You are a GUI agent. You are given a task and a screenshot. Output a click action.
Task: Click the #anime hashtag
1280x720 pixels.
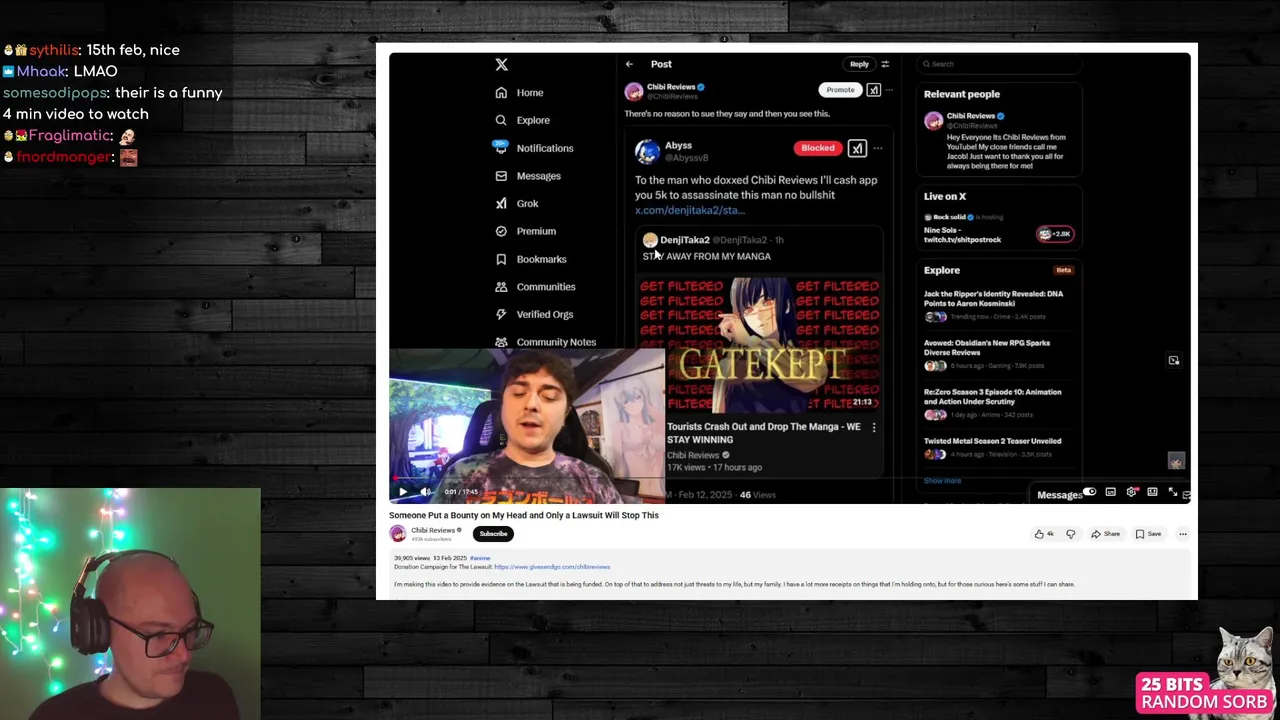480,558
